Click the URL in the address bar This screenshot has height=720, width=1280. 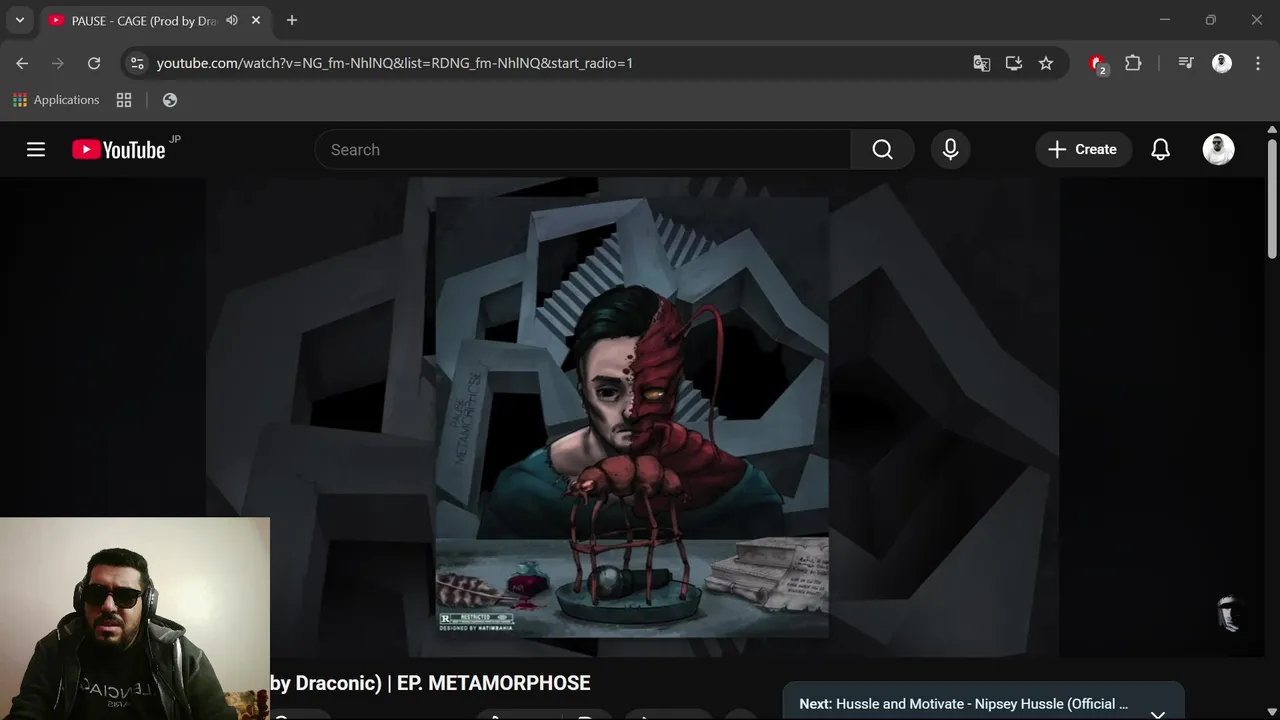395,63
